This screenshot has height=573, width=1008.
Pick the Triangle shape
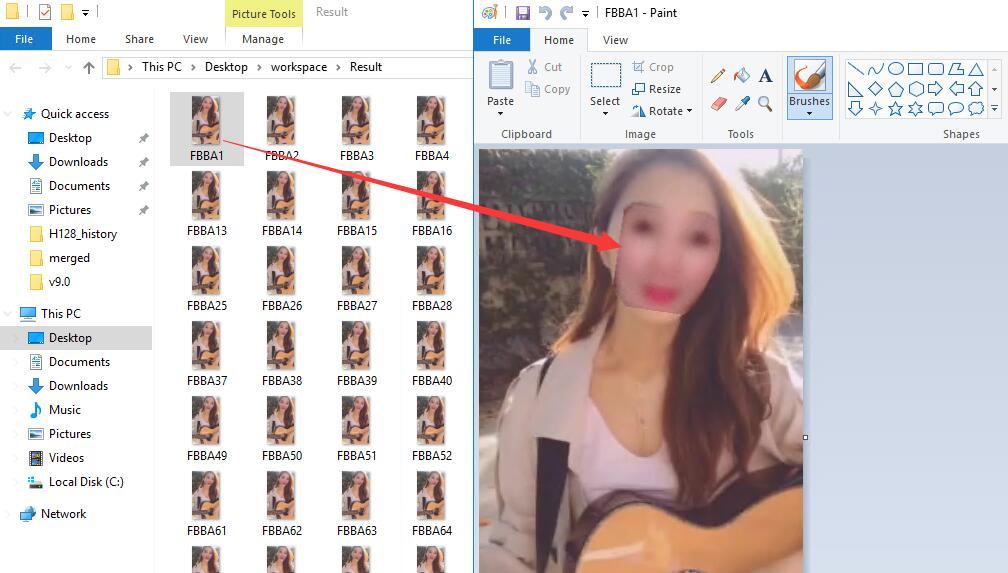(x=976, y=69)
